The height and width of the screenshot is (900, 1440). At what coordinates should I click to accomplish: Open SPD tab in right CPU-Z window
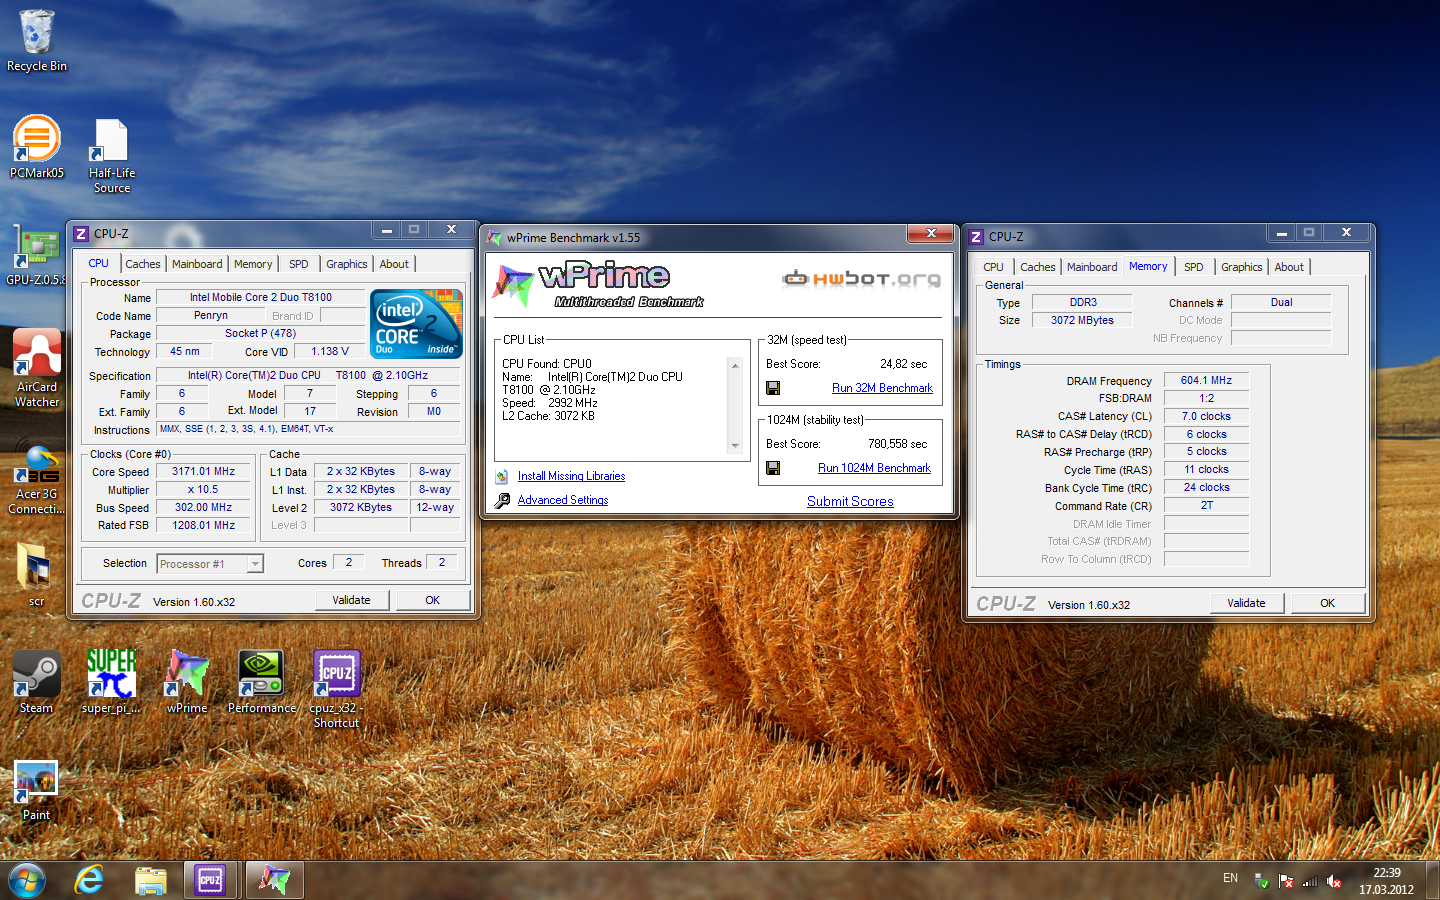pyautogui.click(x=1193, y=267)
